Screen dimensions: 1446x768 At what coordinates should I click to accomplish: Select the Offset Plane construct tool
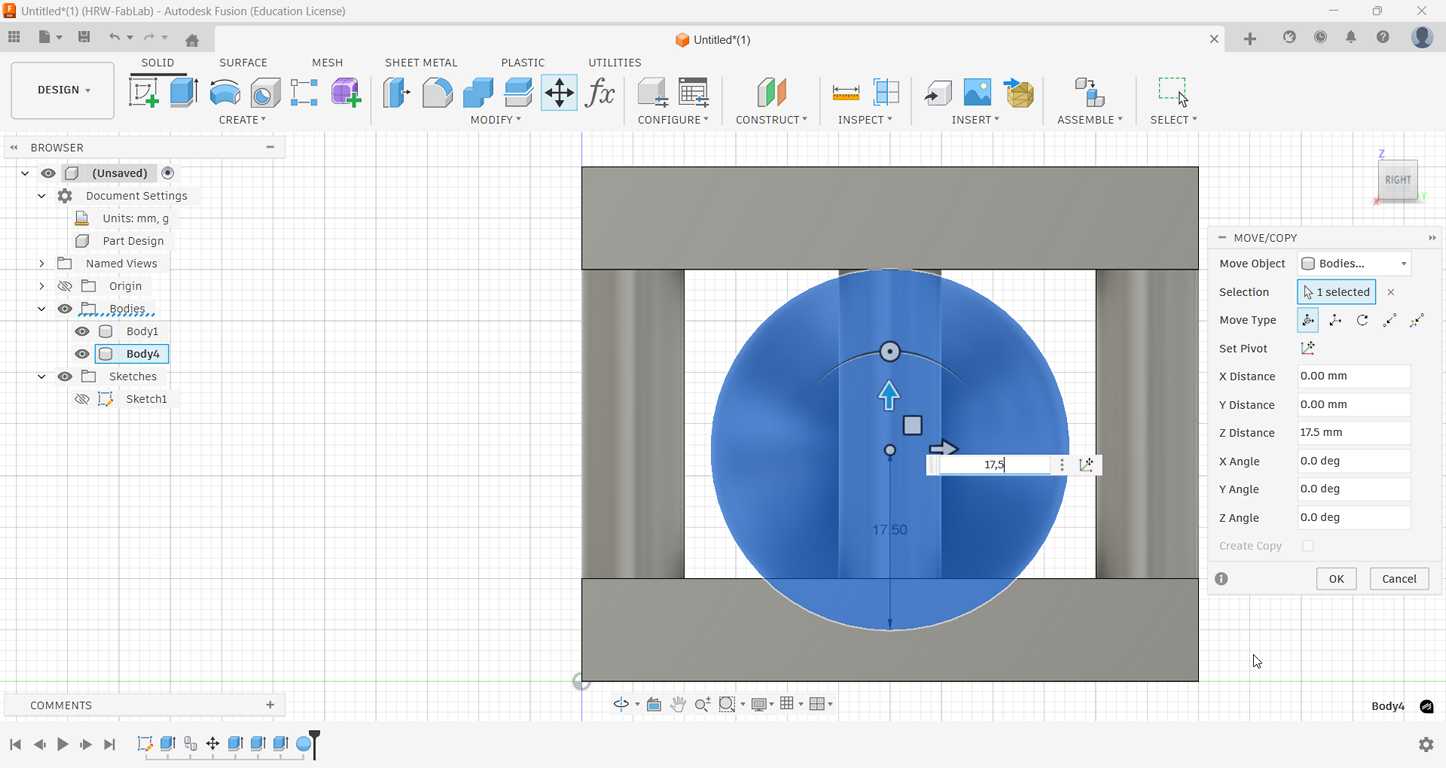click(x=771, y=93)
